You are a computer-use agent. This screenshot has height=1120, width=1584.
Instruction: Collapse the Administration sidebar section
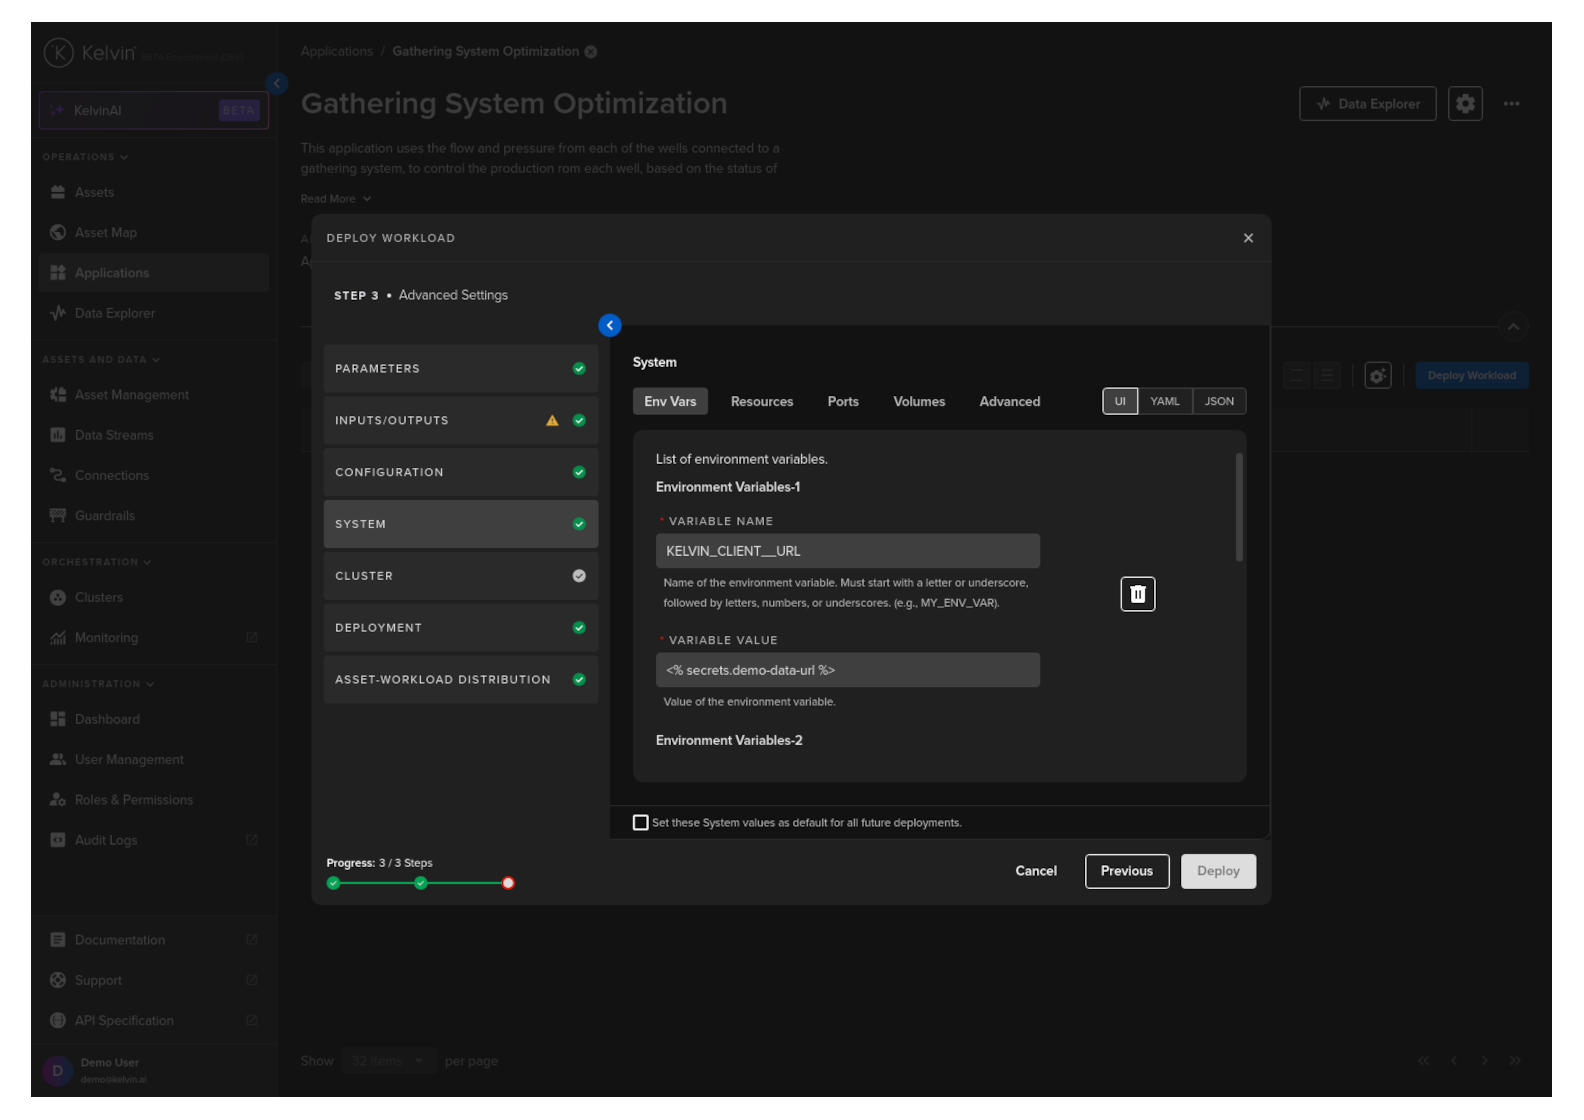pos(98,684)
